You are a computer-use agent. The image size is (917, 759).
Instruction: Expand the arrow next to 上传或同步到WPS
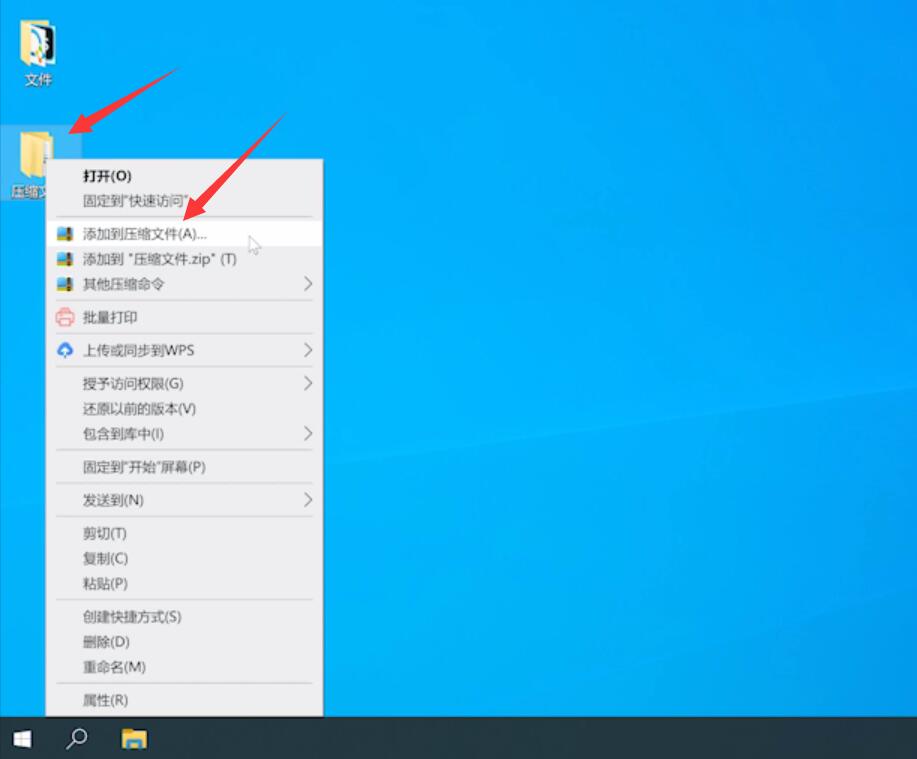pos(308,350)
